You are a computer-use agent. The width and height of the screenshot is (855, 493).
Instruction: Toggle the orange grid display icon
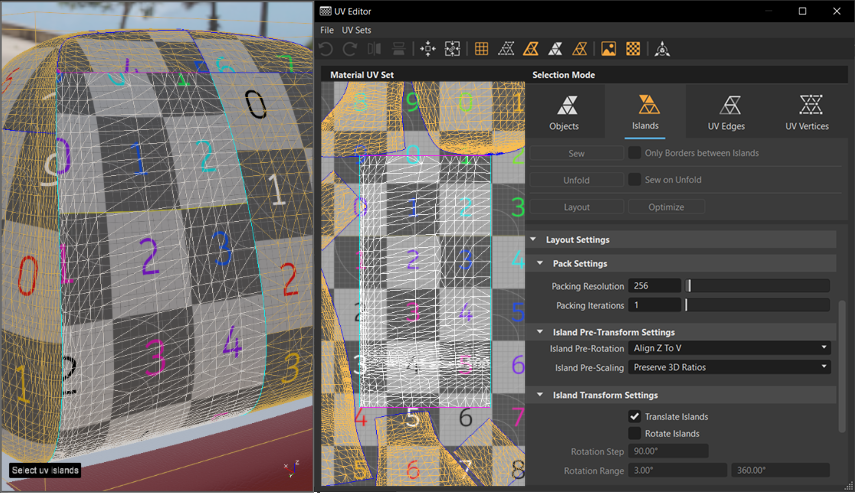pyautogui.click(x=481, y=49)
